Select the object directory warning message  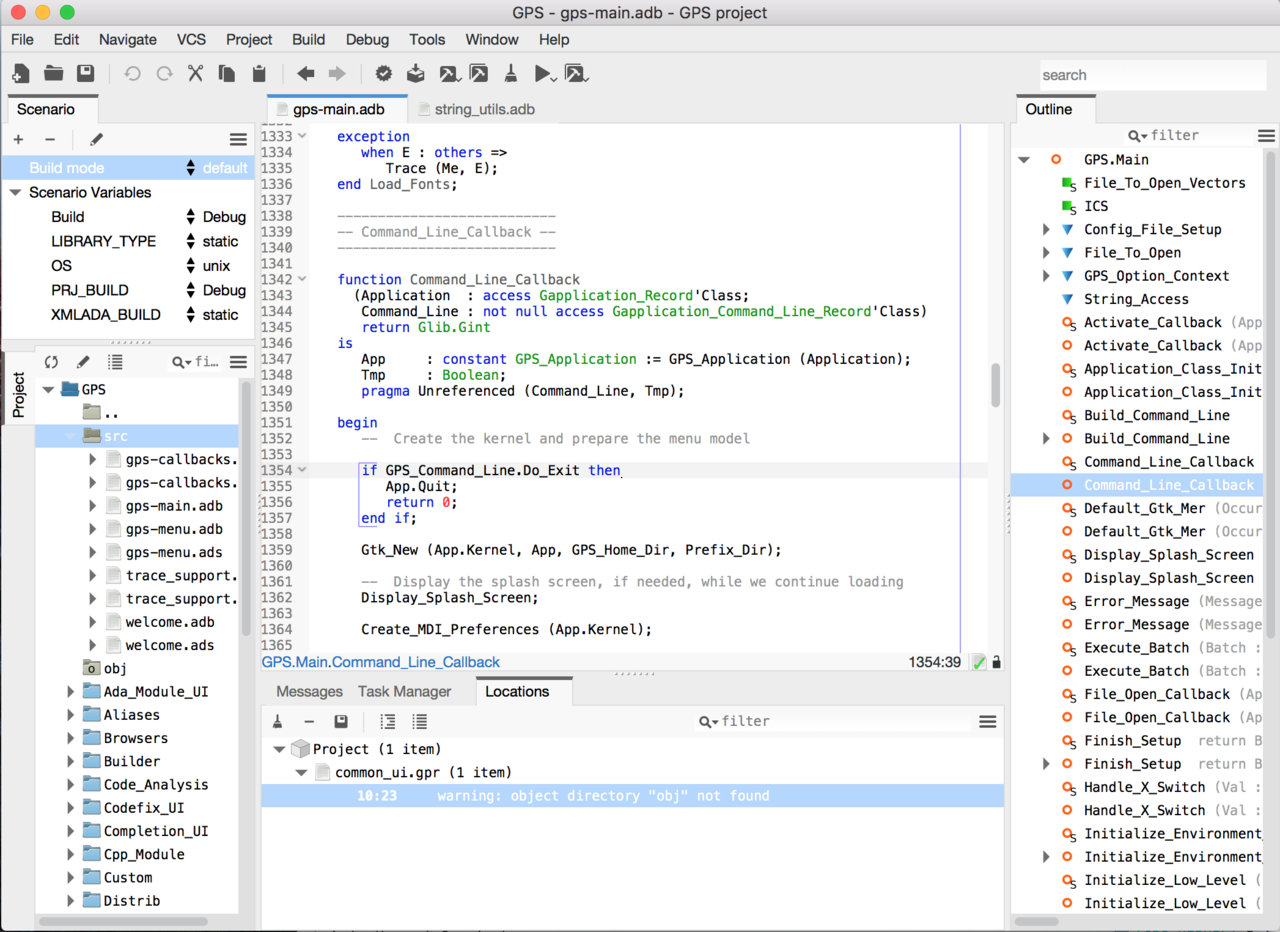coord(632,796)
